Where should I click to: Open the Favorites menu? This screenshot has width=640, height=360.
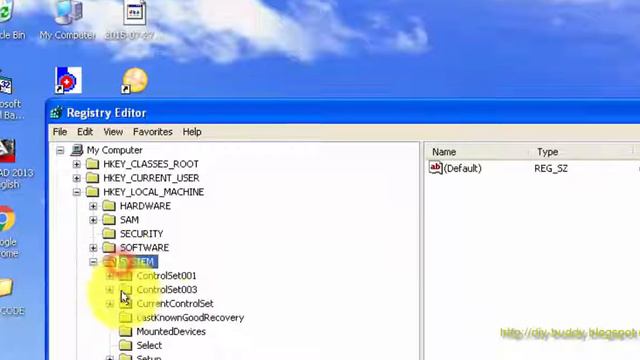[x=153, y=132]
